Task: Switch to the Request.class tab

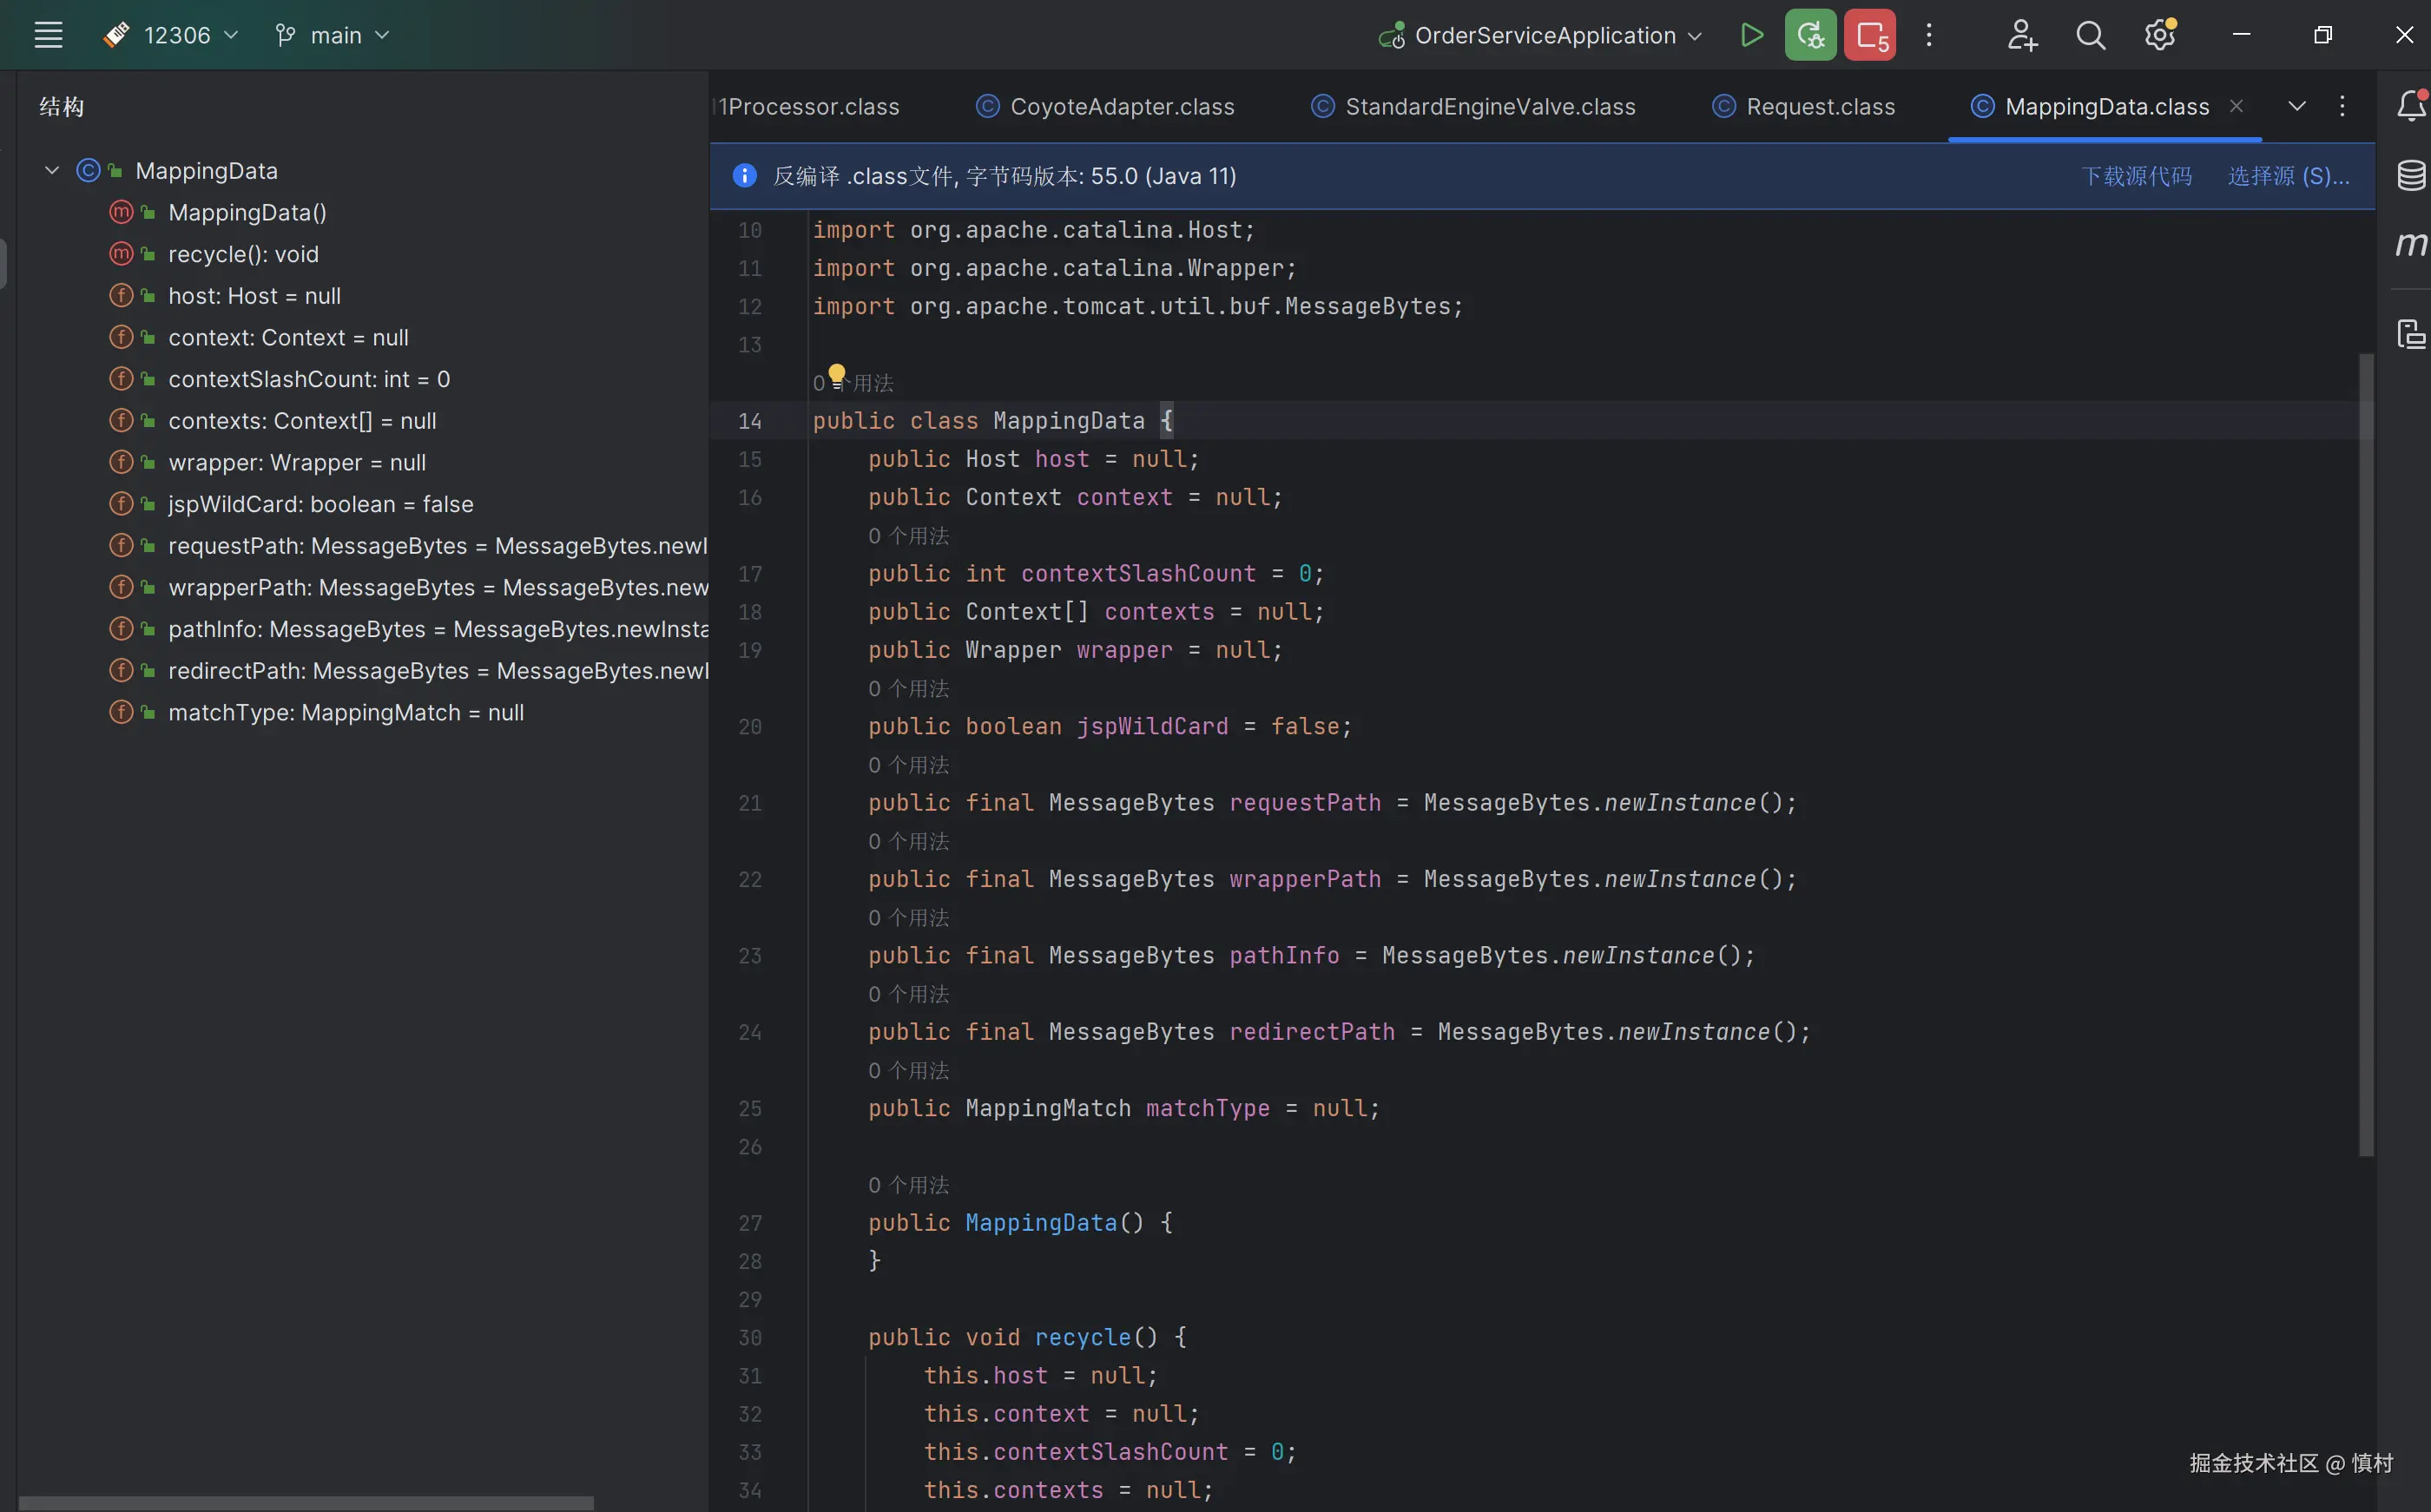Action: pyautogui.click(x=1819, y=106)
